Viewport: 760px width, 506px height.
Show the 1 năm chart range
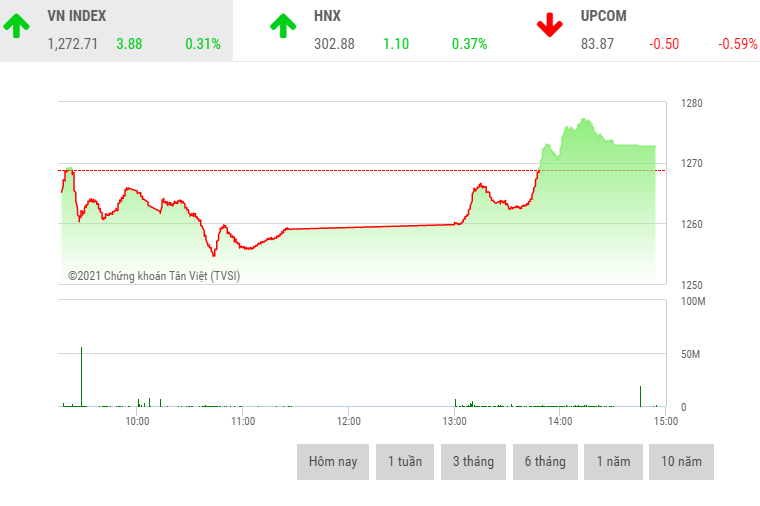pyautogui.click(x=613, y=462)
